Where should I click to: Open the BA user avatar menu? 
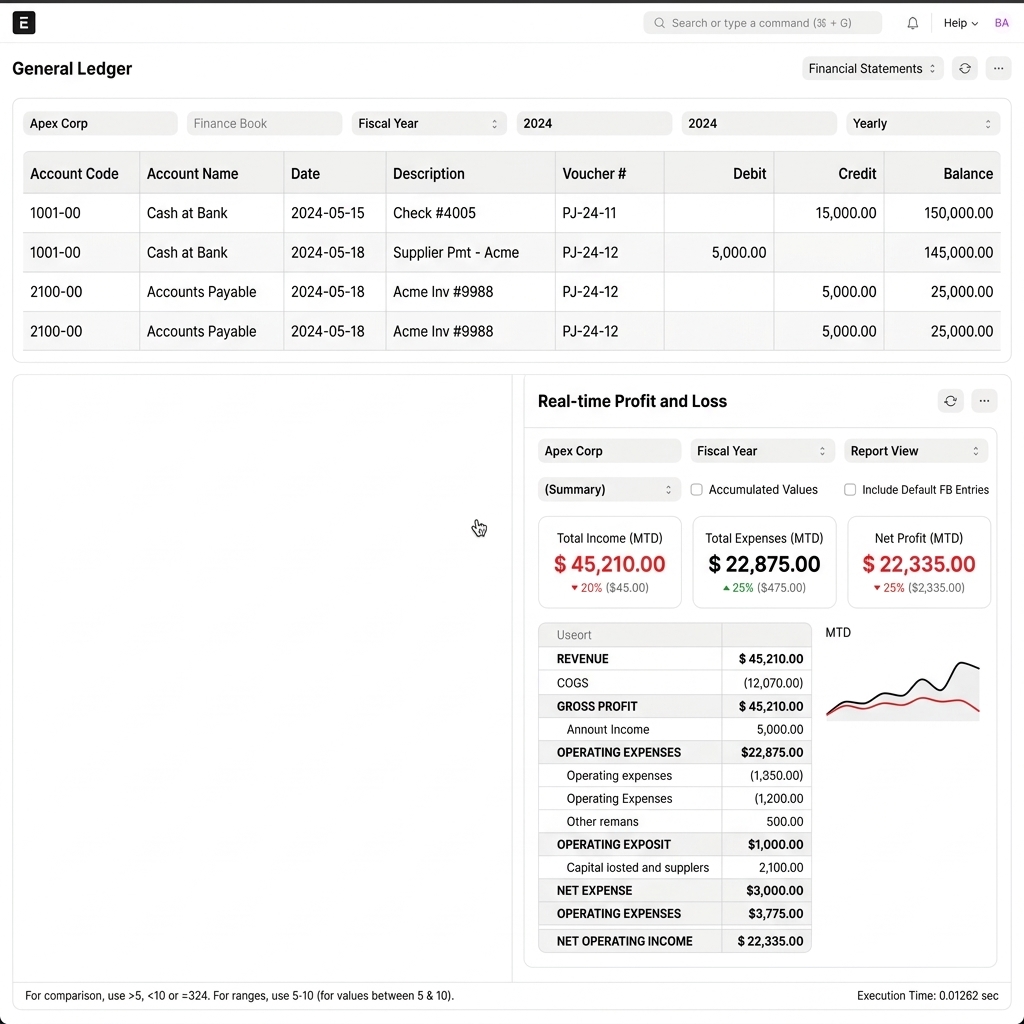pyautogui.click(x=1002, y=22)
